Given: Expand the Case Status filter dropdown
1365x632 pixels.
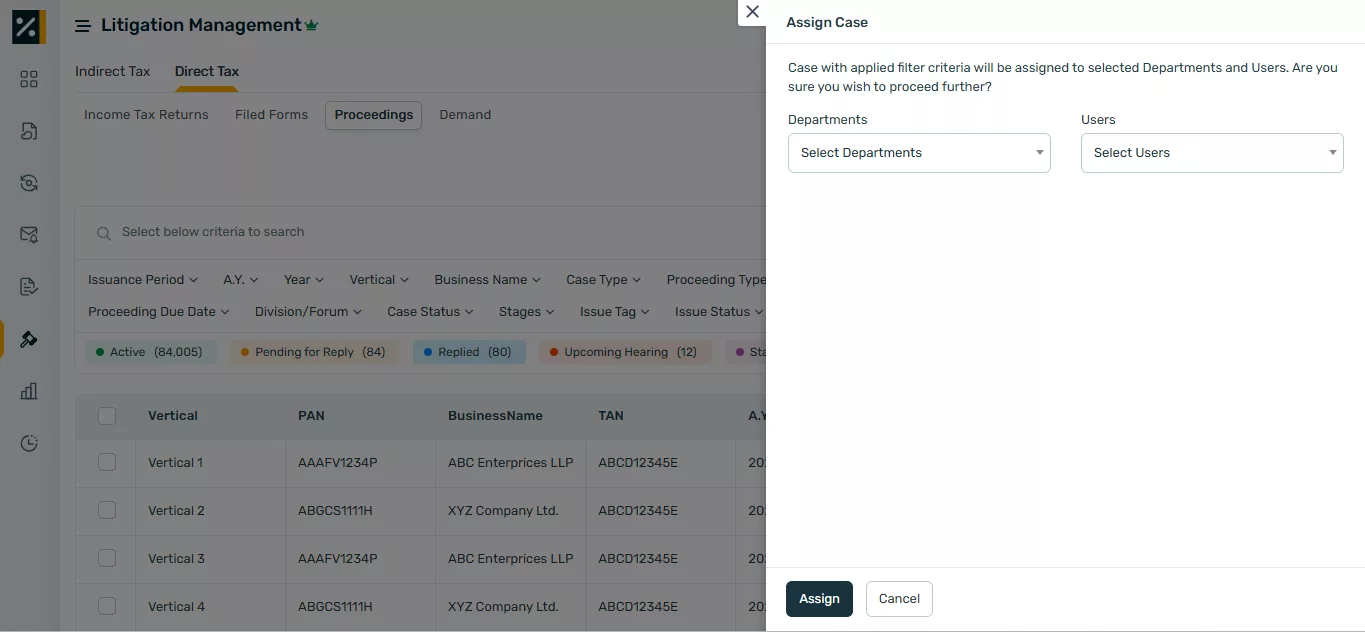Looking at the screenshot, I should [x=430, y=312].
